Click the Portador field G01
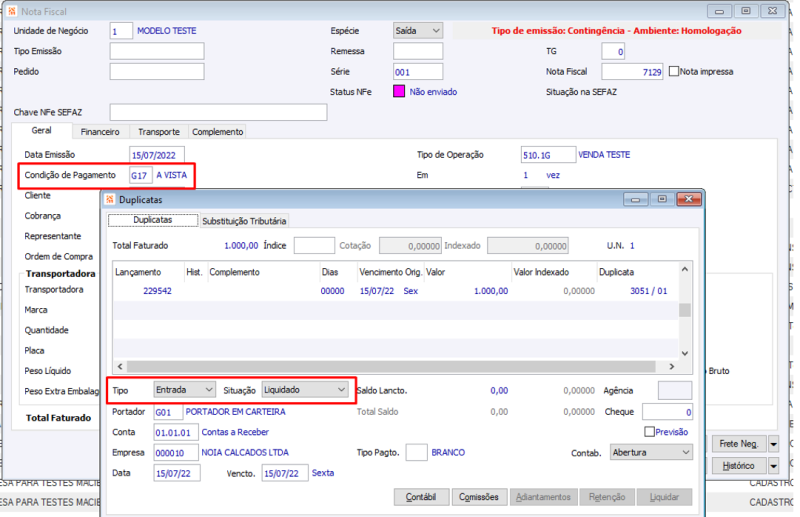 click(168, 412)
